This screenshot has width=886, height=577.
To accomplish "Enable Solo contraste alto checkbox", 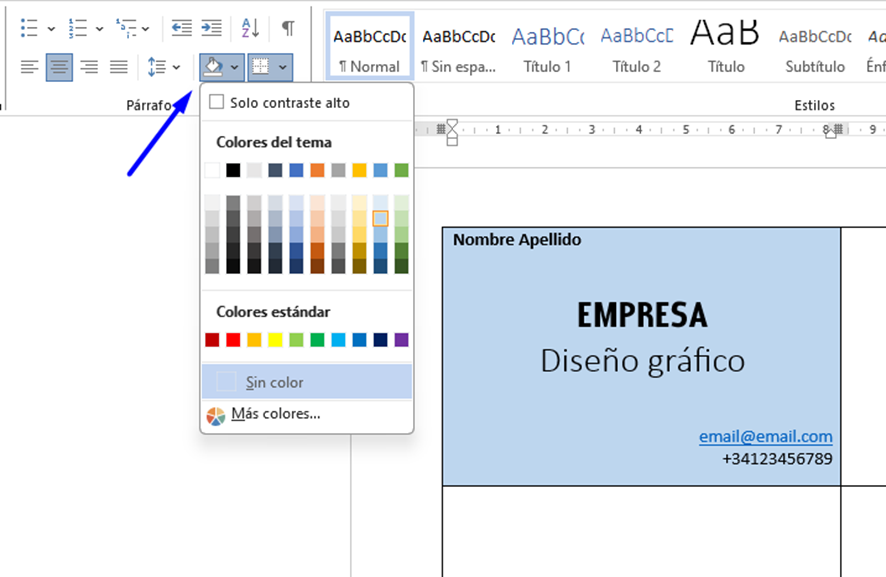I will pyautogui.click(x=217, y=102).
